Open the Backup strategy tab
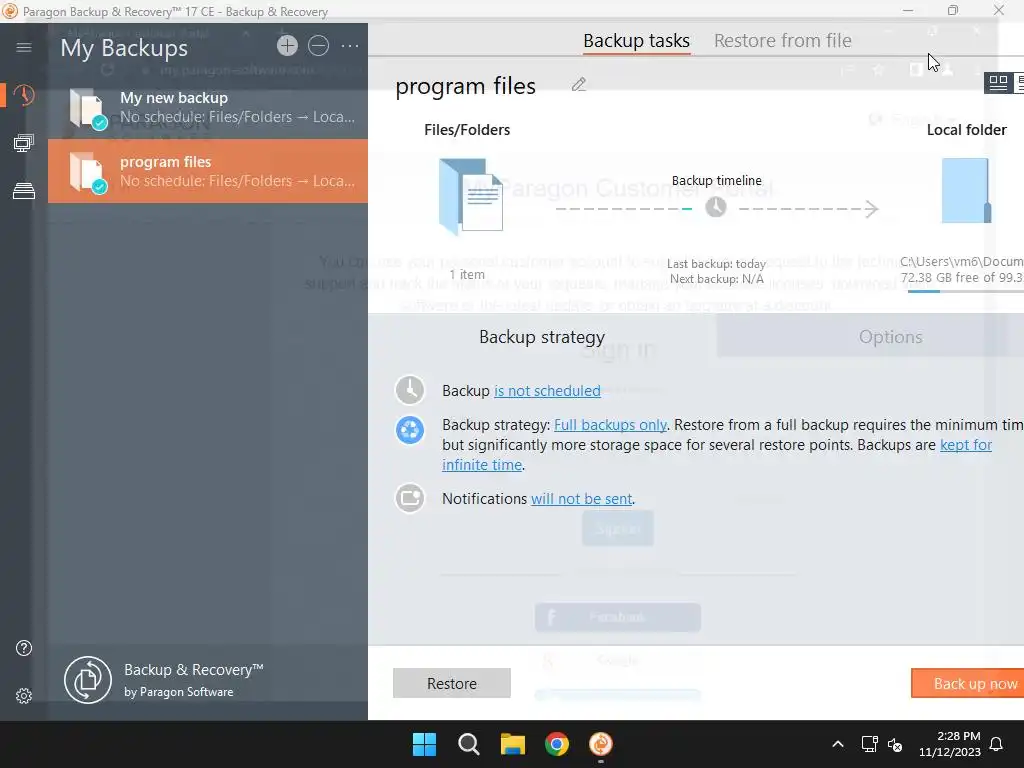 pos(542,336)
